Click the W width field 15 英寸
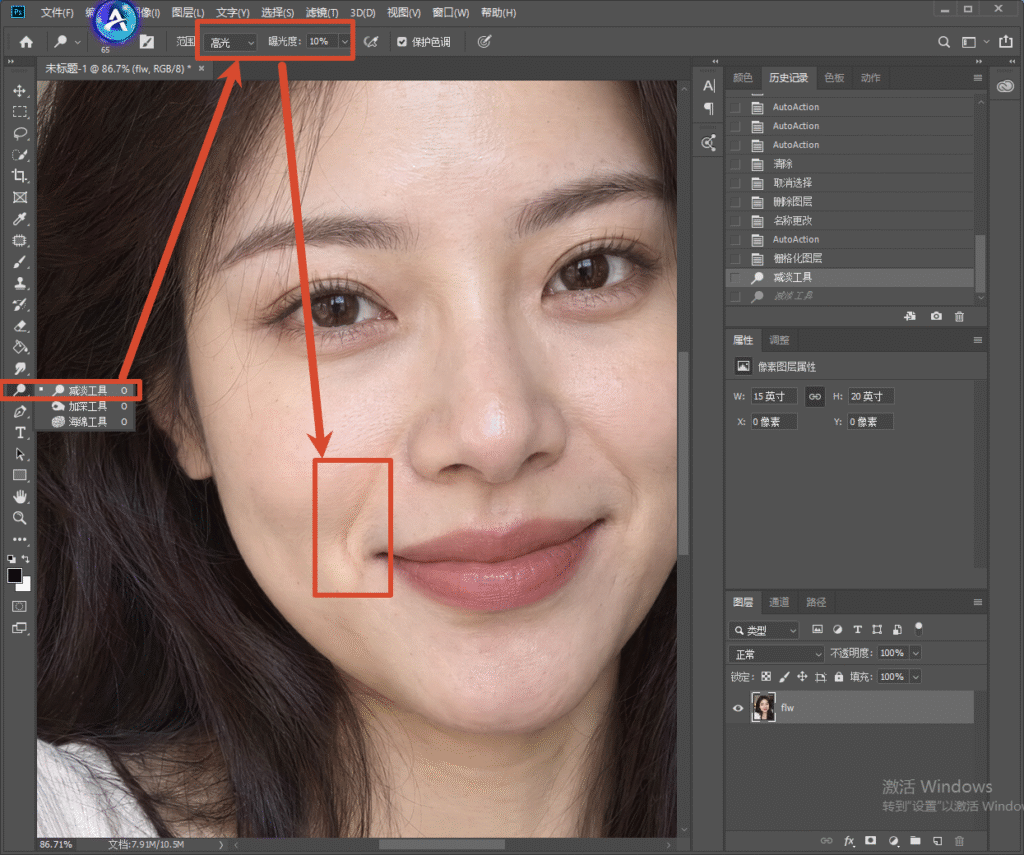The width and height of the screenshot is (1024, 855). click(773, 396)
